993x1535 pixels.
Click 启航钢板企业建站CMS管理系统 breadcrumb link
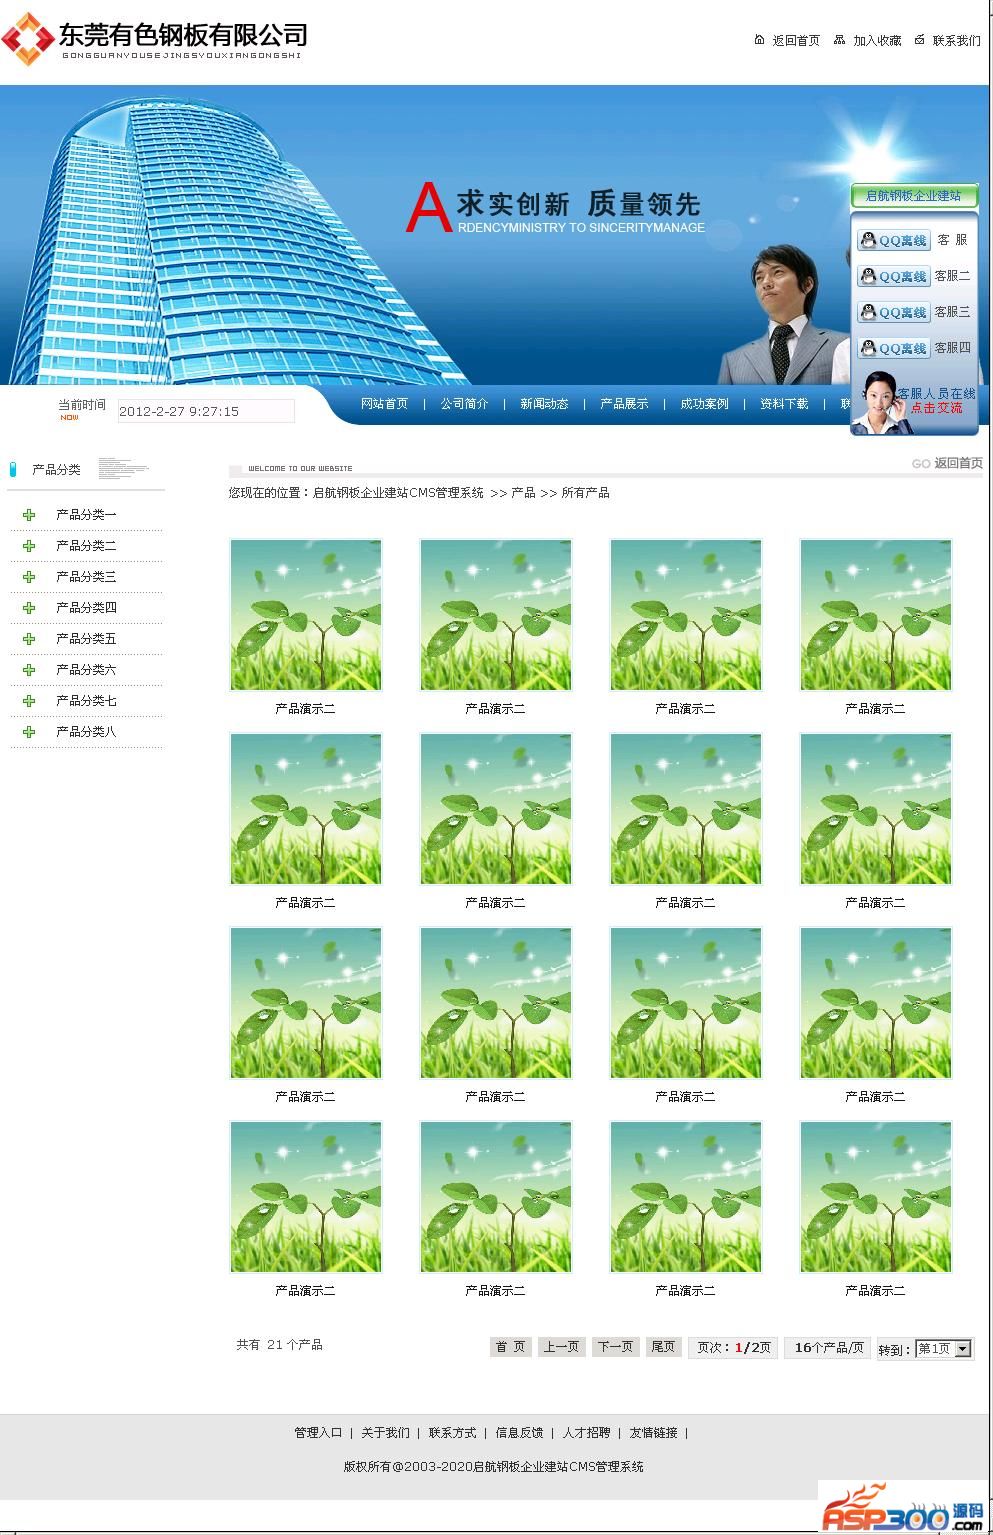398,493
